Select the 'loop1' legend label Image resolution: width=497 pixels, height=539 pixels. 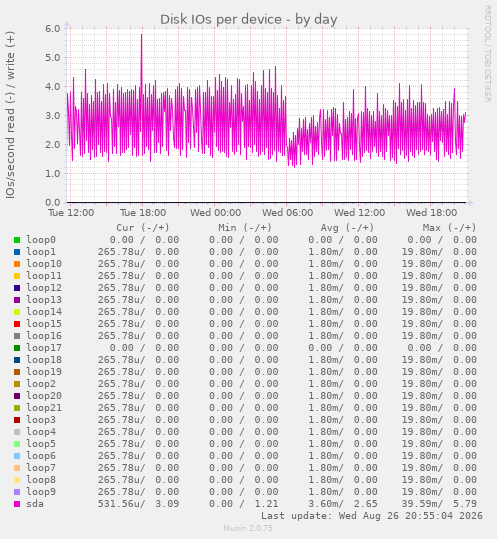pos(41,252)
